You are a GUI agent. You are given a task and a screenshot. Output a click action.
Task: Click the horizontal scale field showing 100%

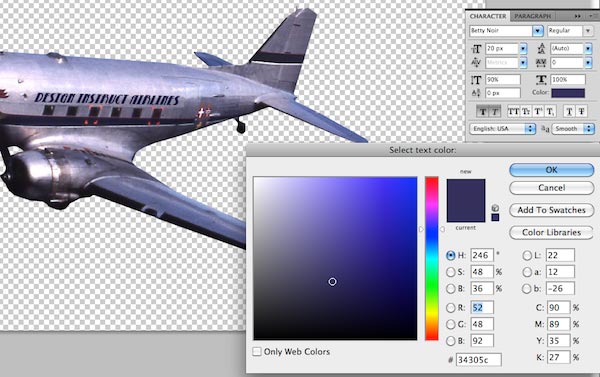(568, 80)
